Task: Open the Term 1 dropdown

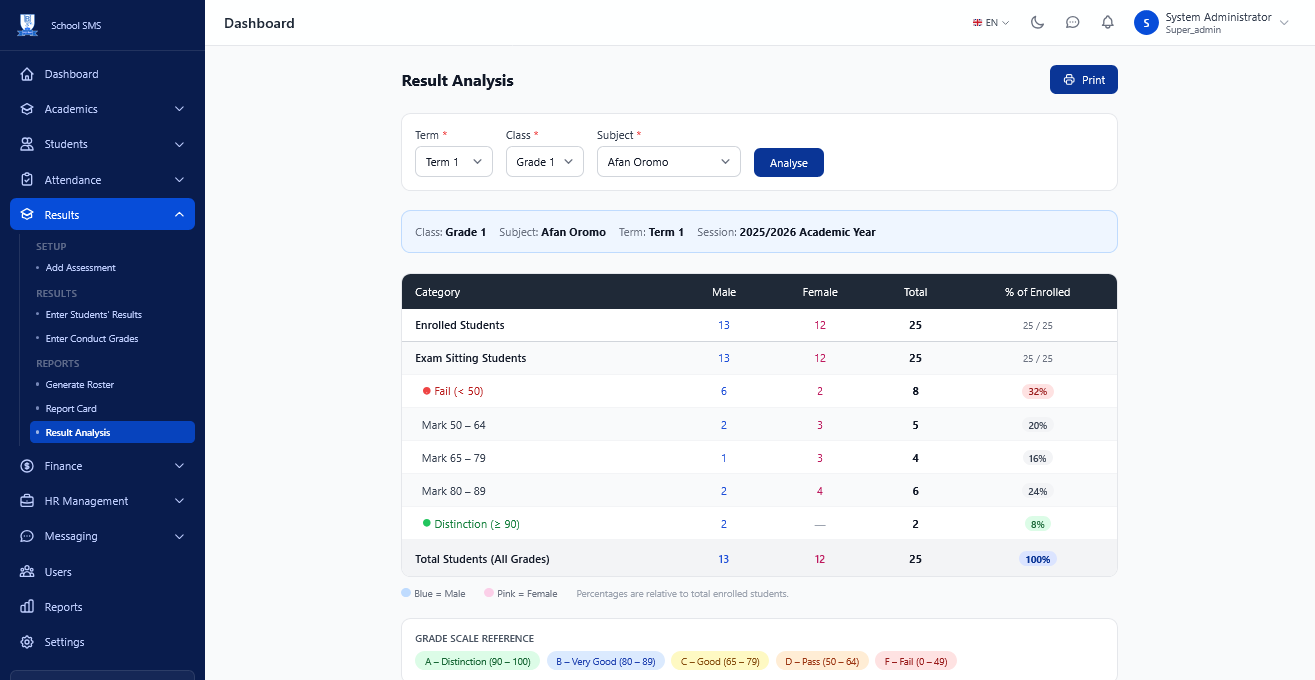Action: click(x=454, y=162)
